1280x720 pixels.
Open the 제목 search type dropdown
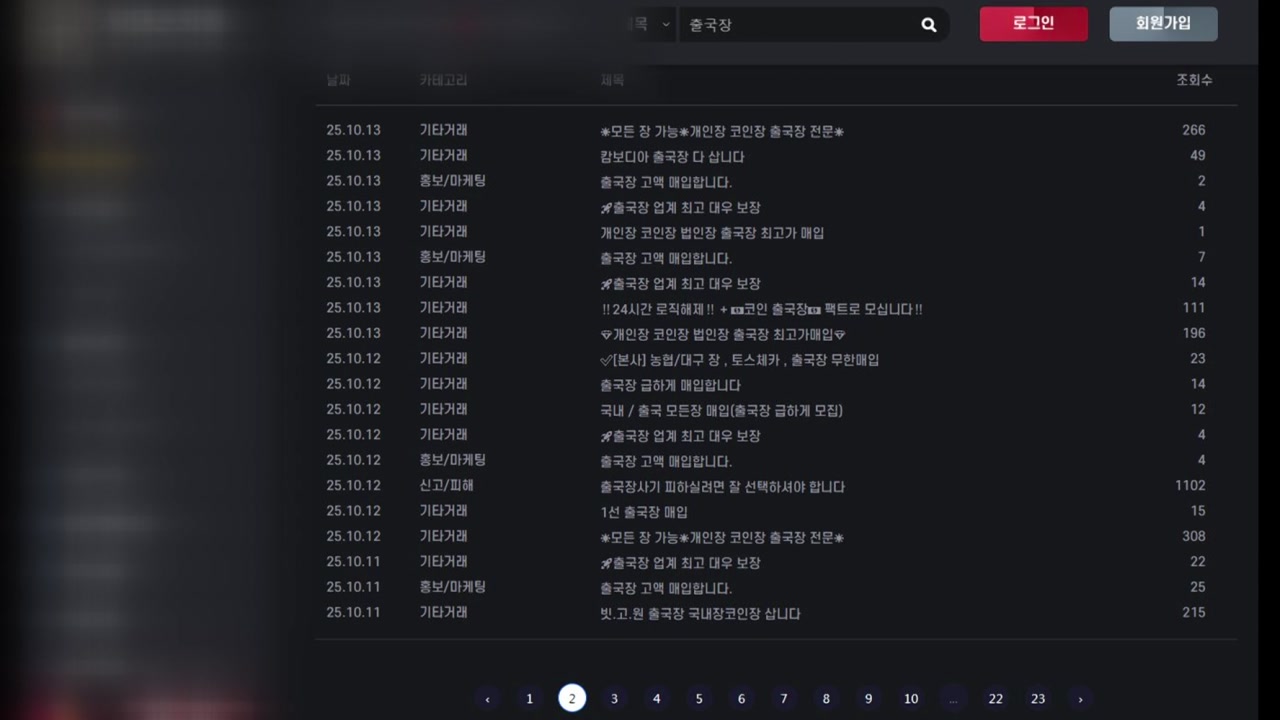(648, 24)
